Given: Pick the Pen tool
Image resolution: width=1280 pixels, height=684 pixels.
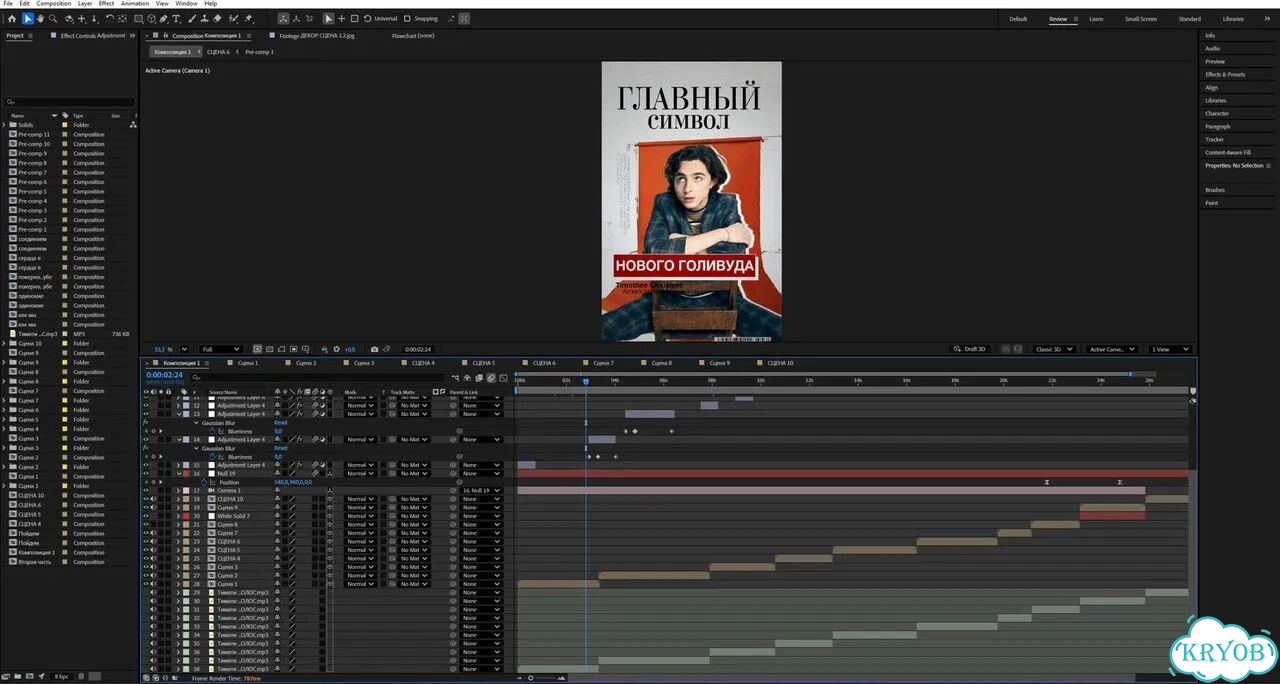Looking at the screenshot, I should (164, 19).
